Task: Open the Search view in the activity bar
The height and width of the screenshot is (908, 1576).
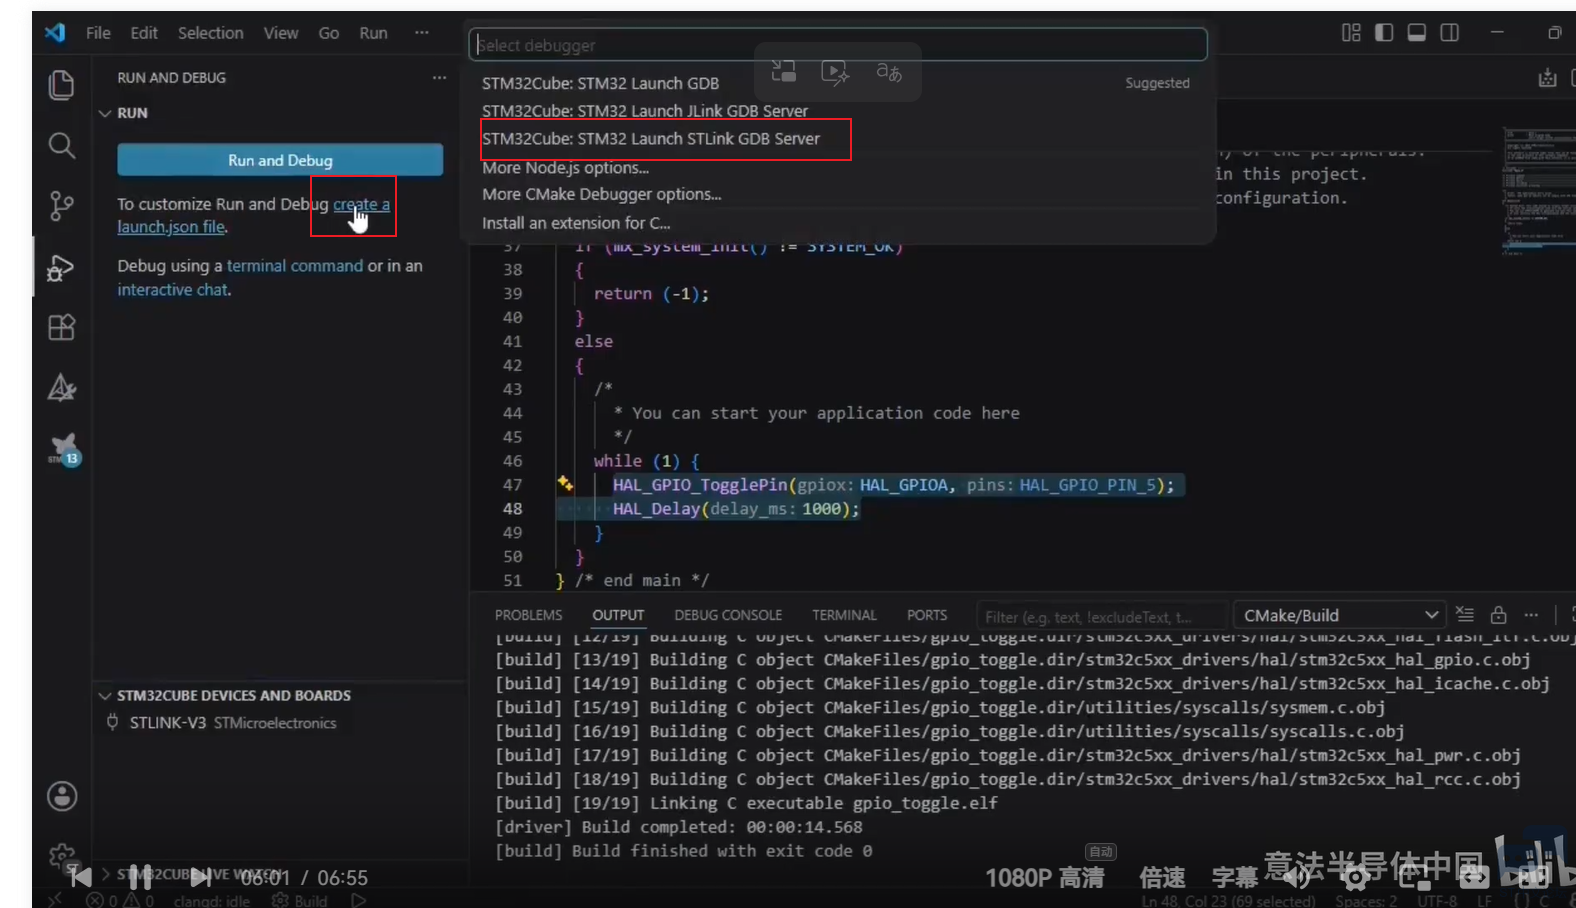Action: pos(61,146)
